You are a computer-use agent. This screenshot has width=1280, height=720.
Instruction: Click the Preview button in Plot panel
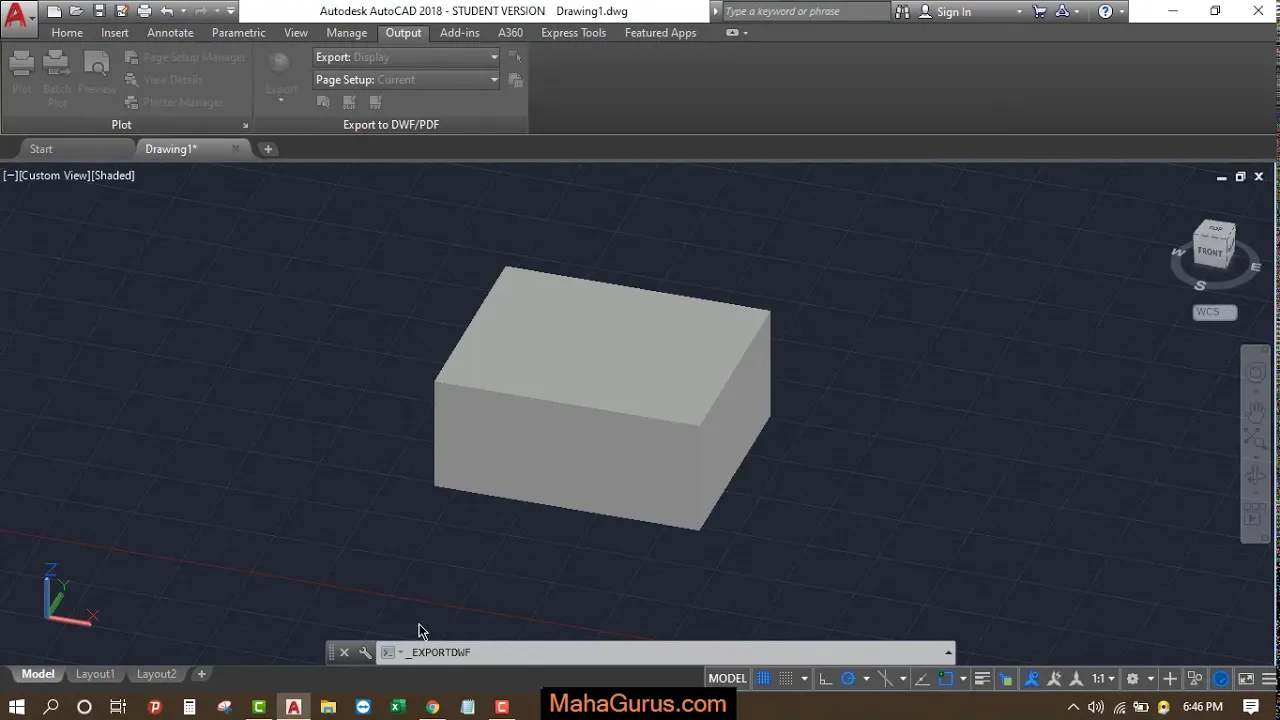[x=97, y=73]
